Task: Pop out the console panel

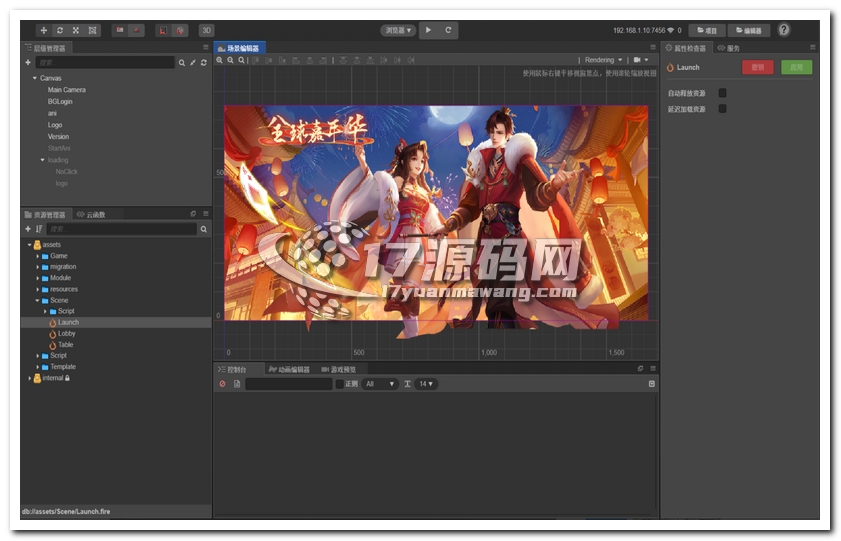Action: [x=640, y=369]
